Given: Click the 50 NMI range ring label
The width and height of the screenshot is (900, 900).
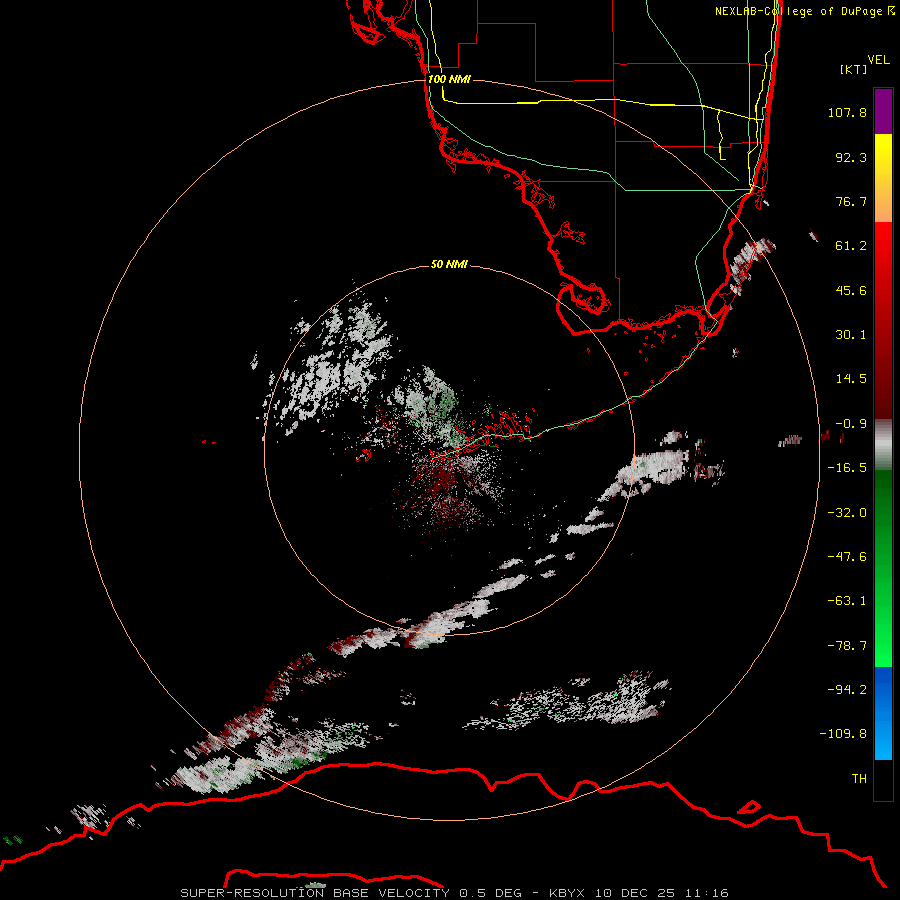Looking at the screenshot, I should point(449,264).
